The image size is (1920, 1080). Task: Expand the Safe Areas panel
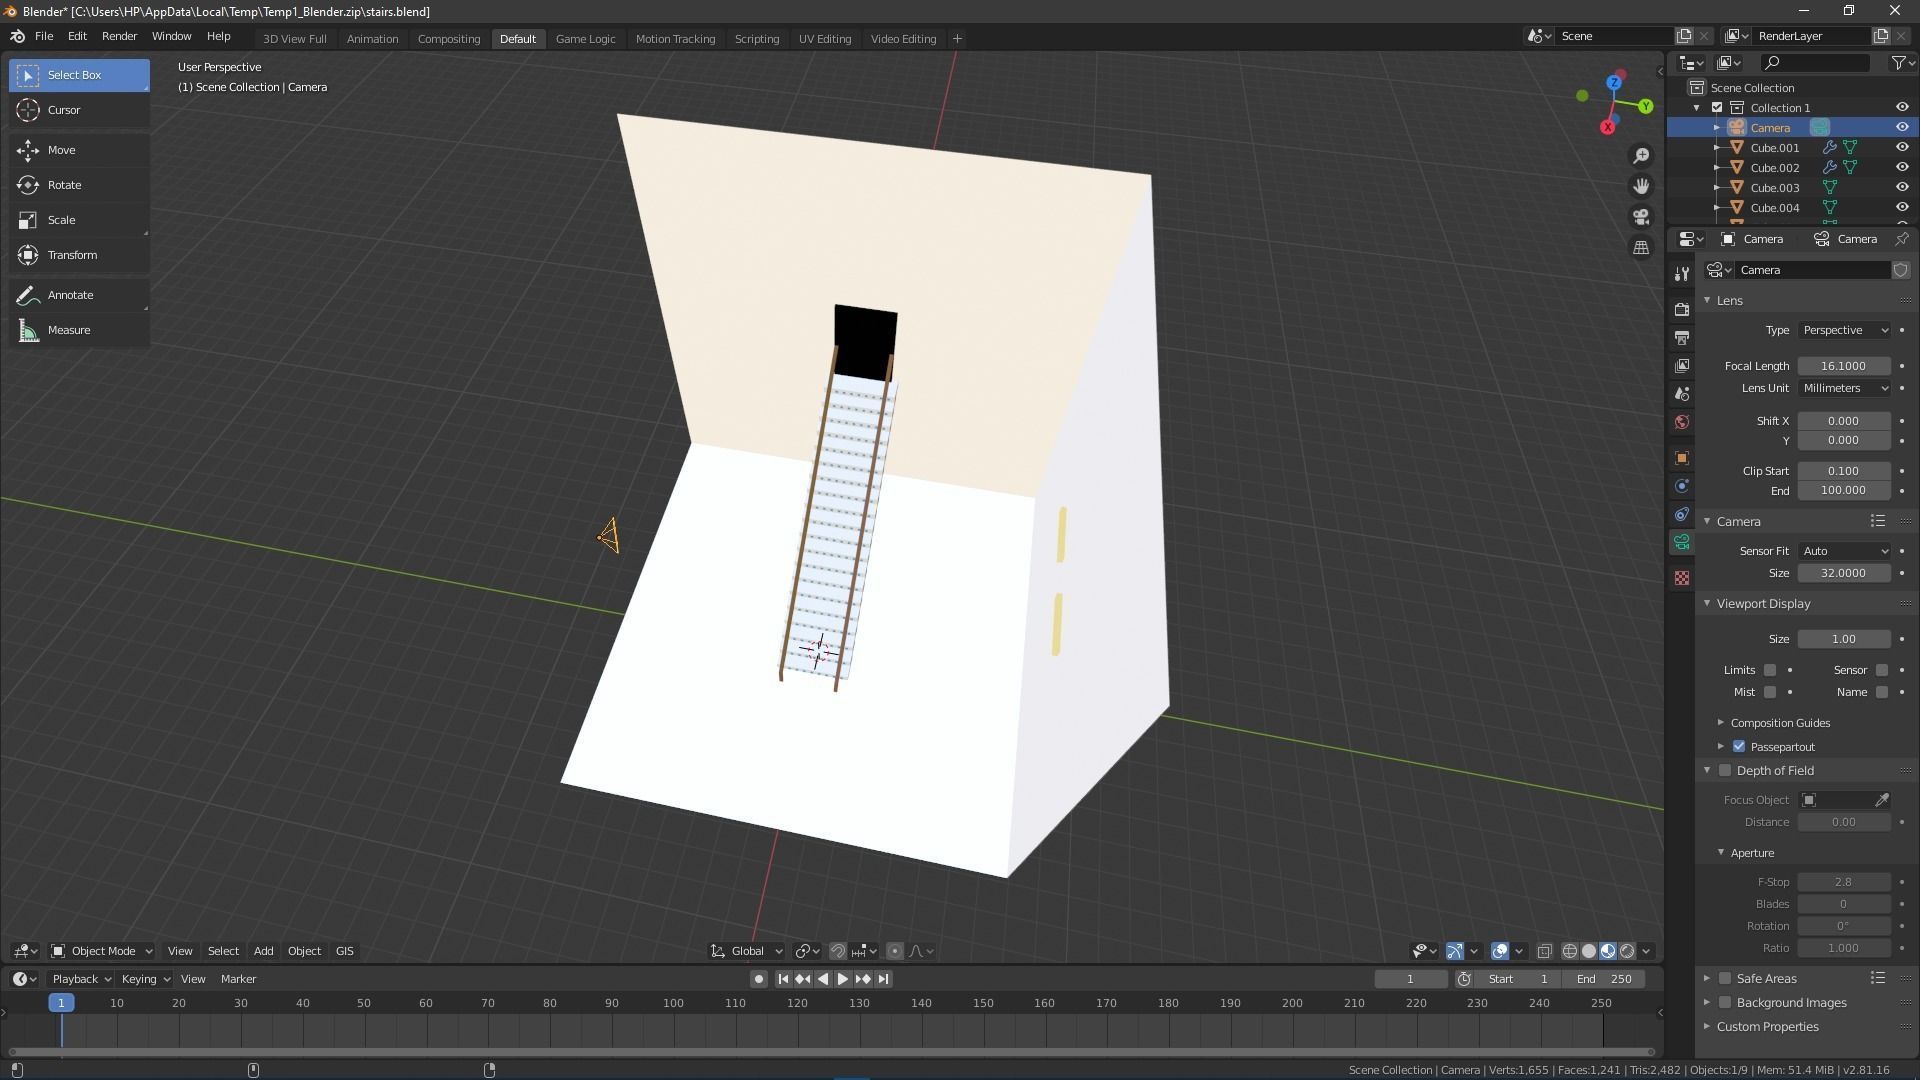pyautogui.click(x=1707, y=979)
